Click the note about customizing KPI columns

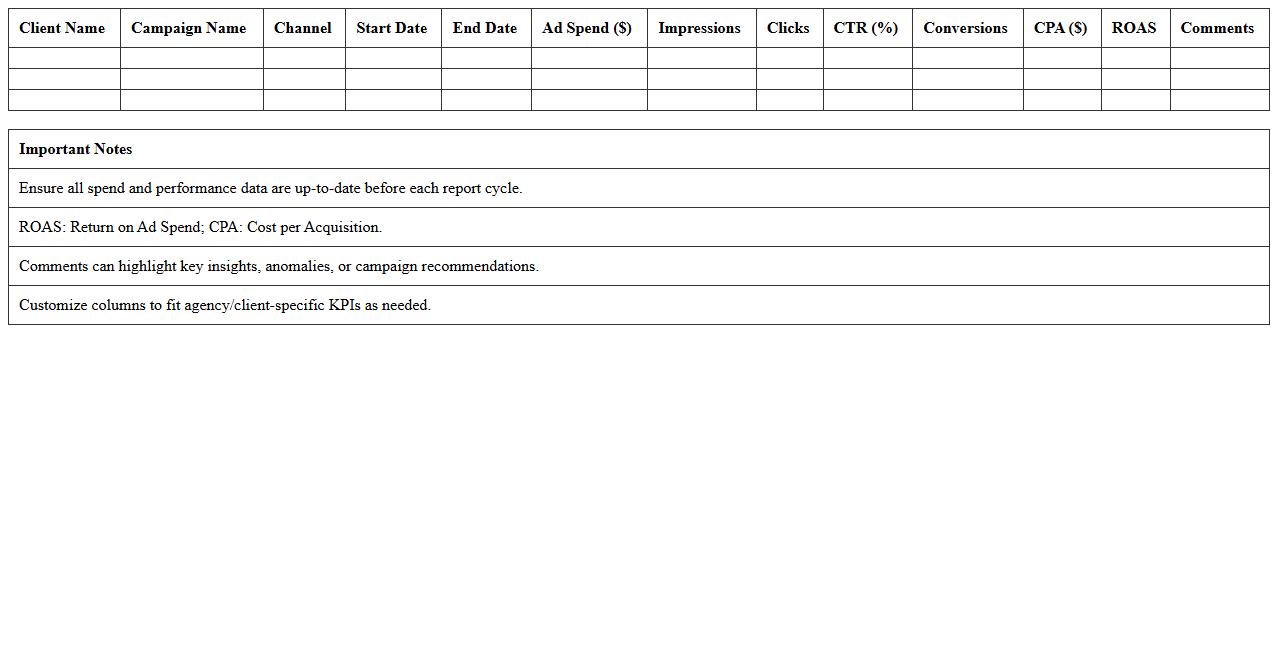coord(225,305)
